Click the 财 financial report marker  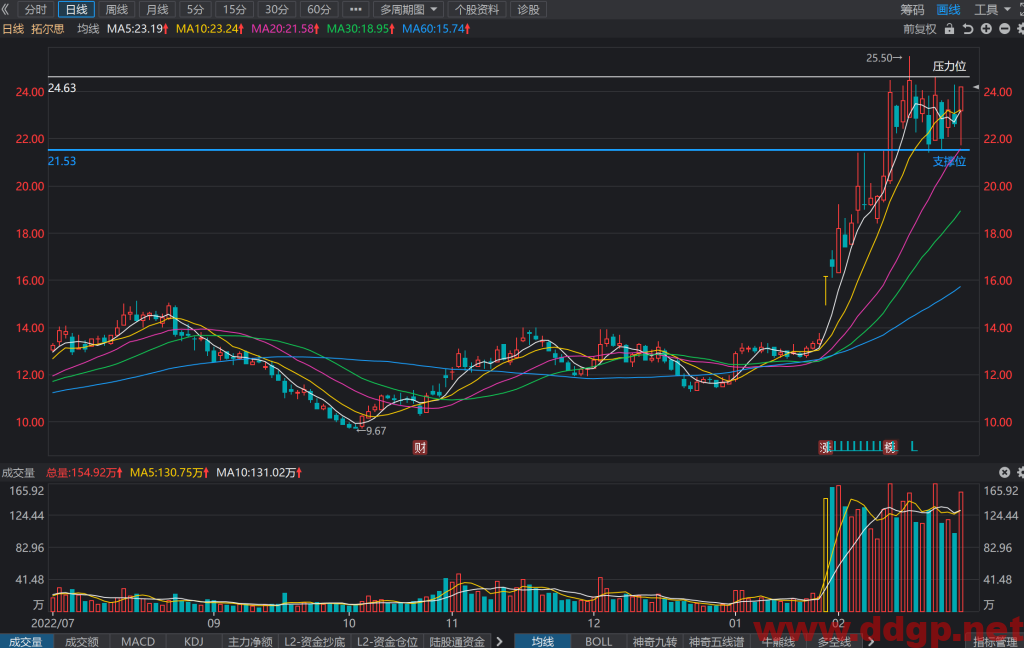[x=420, y=447]
